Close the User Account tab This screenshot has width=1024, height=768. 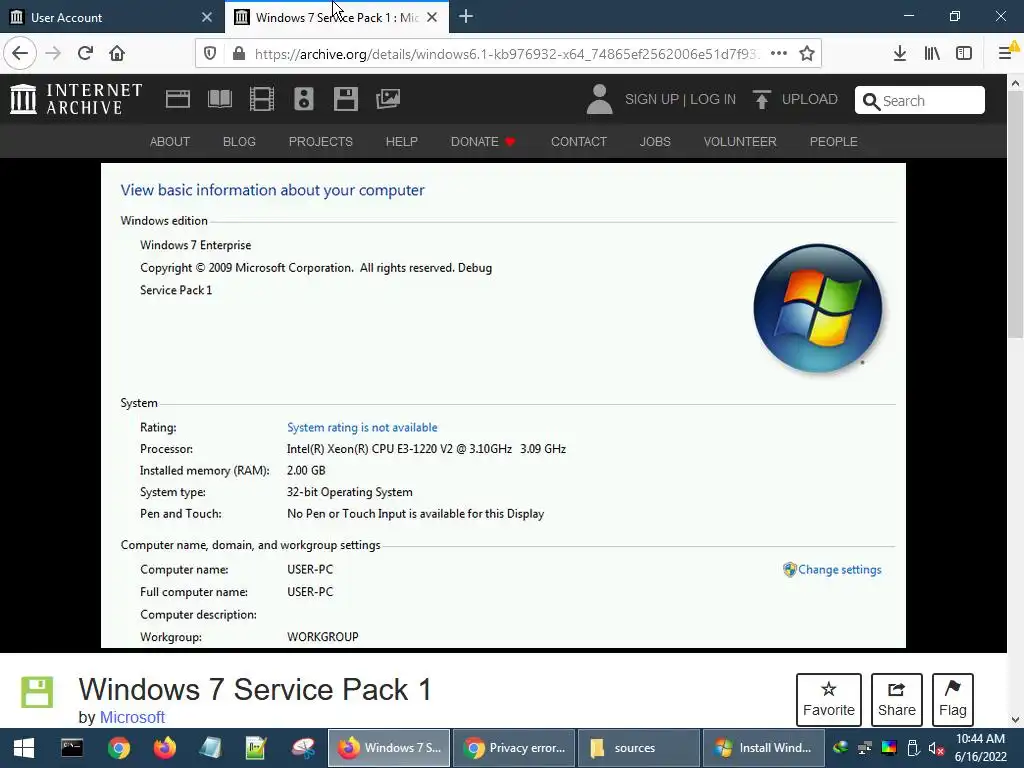point(206,17)
